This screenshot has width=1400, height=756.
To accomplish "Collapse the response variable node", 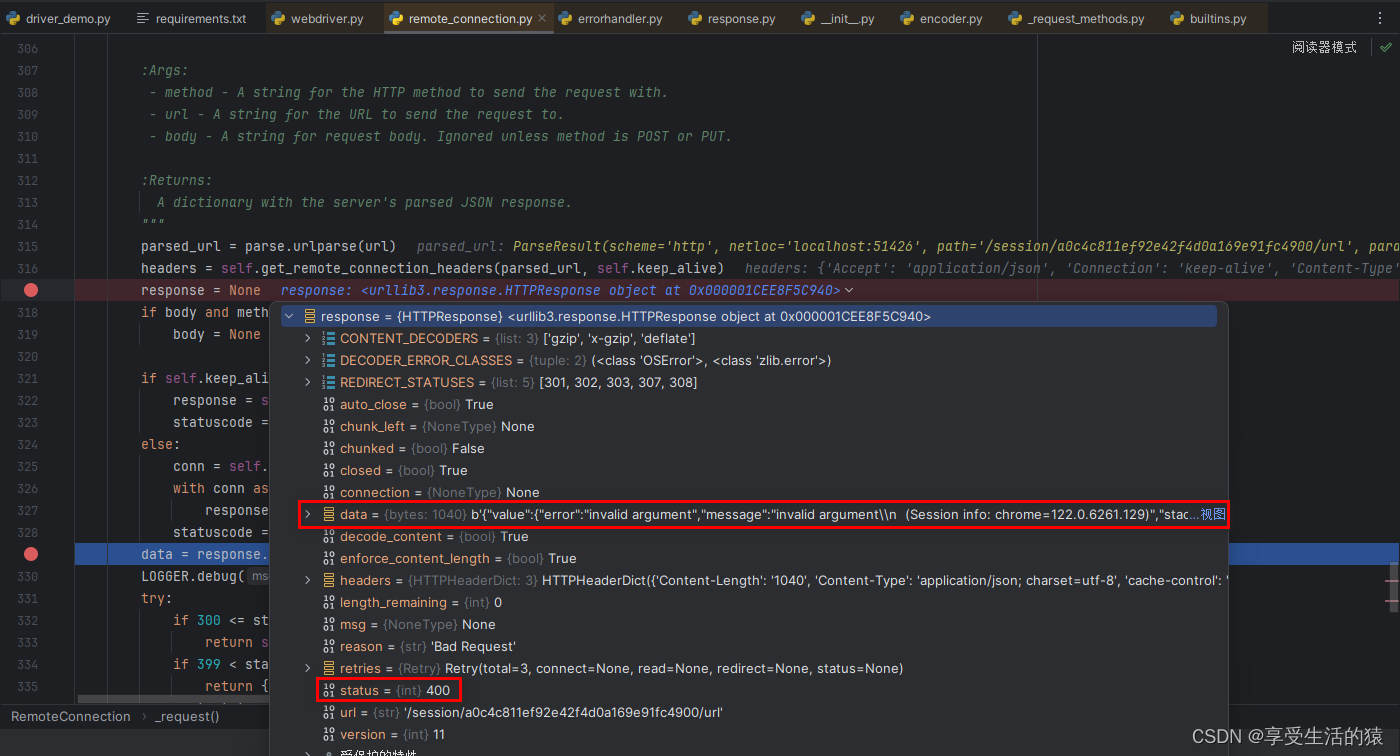I will point(289,316).
